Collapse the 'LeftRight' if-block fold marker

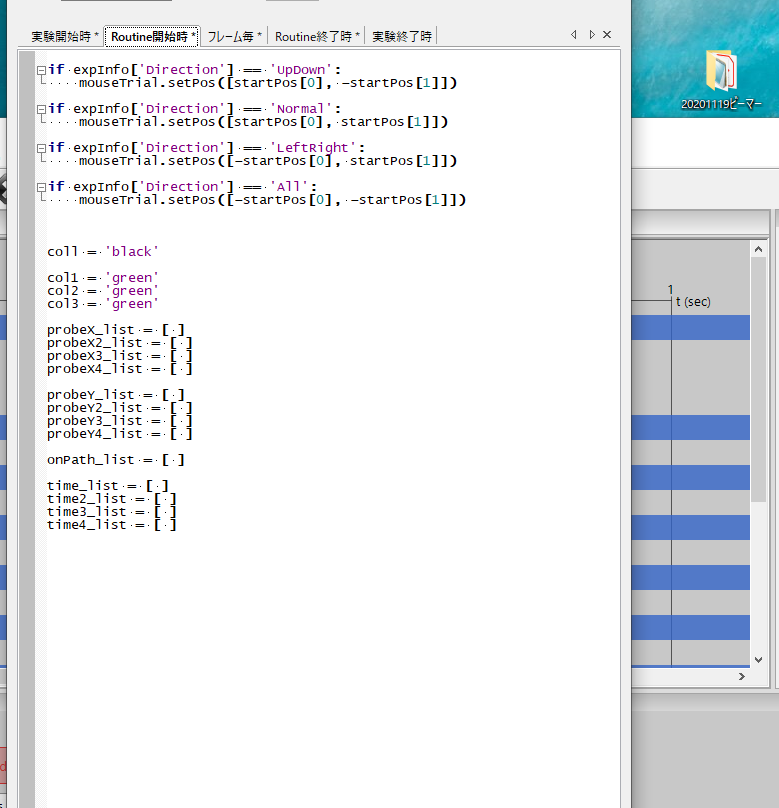pyautogui.click(x=40, y=148)
